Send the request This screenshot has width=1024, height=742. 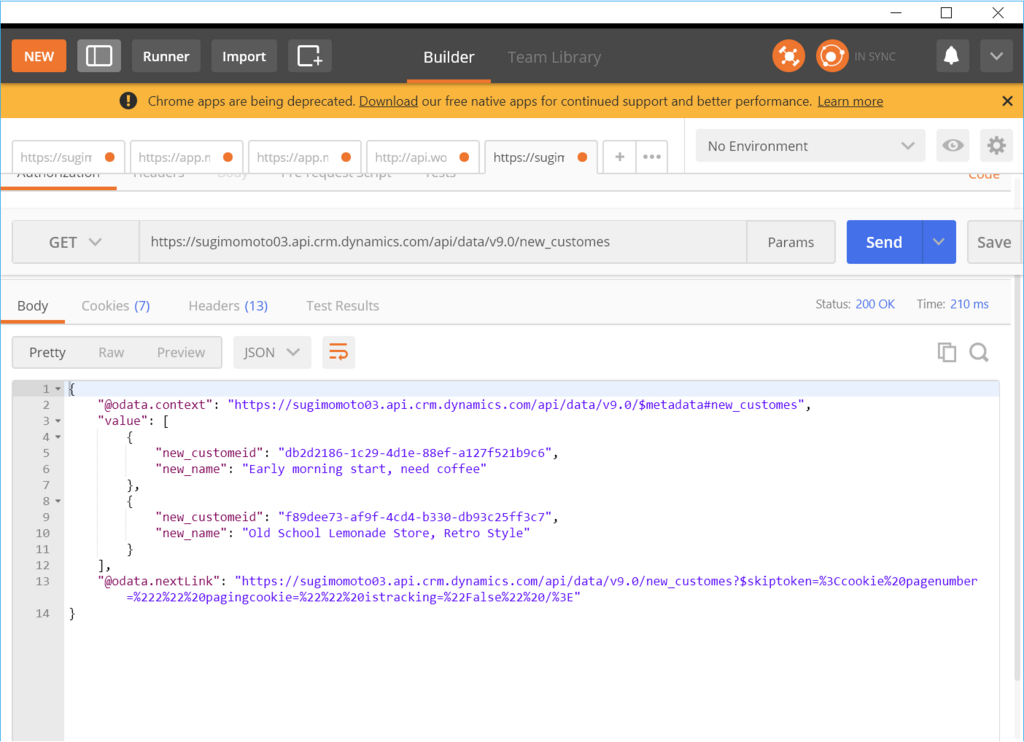coord(884,242)
